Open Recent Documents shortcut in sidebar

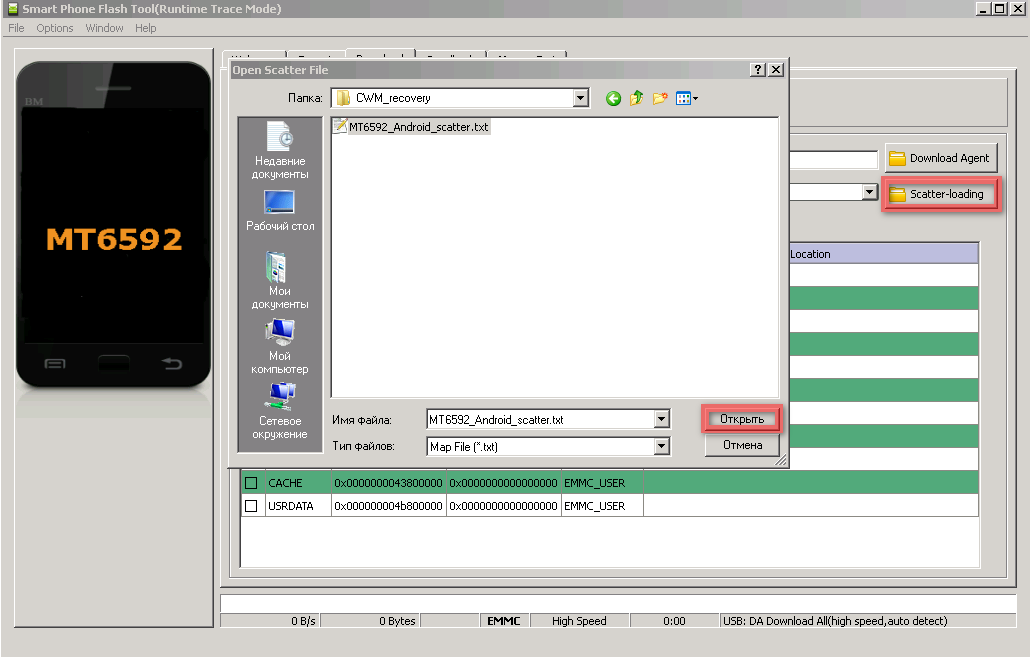[x=280, y=150]
